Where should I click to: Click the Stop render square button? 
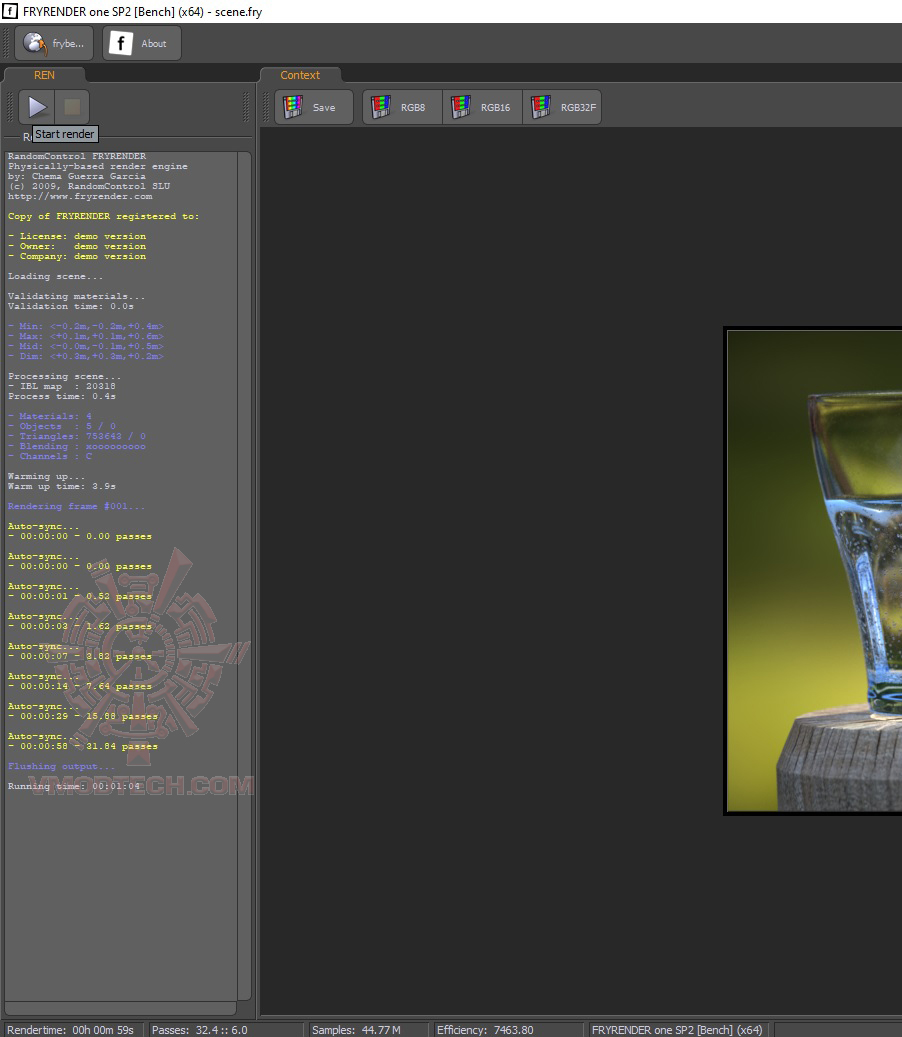72,106
